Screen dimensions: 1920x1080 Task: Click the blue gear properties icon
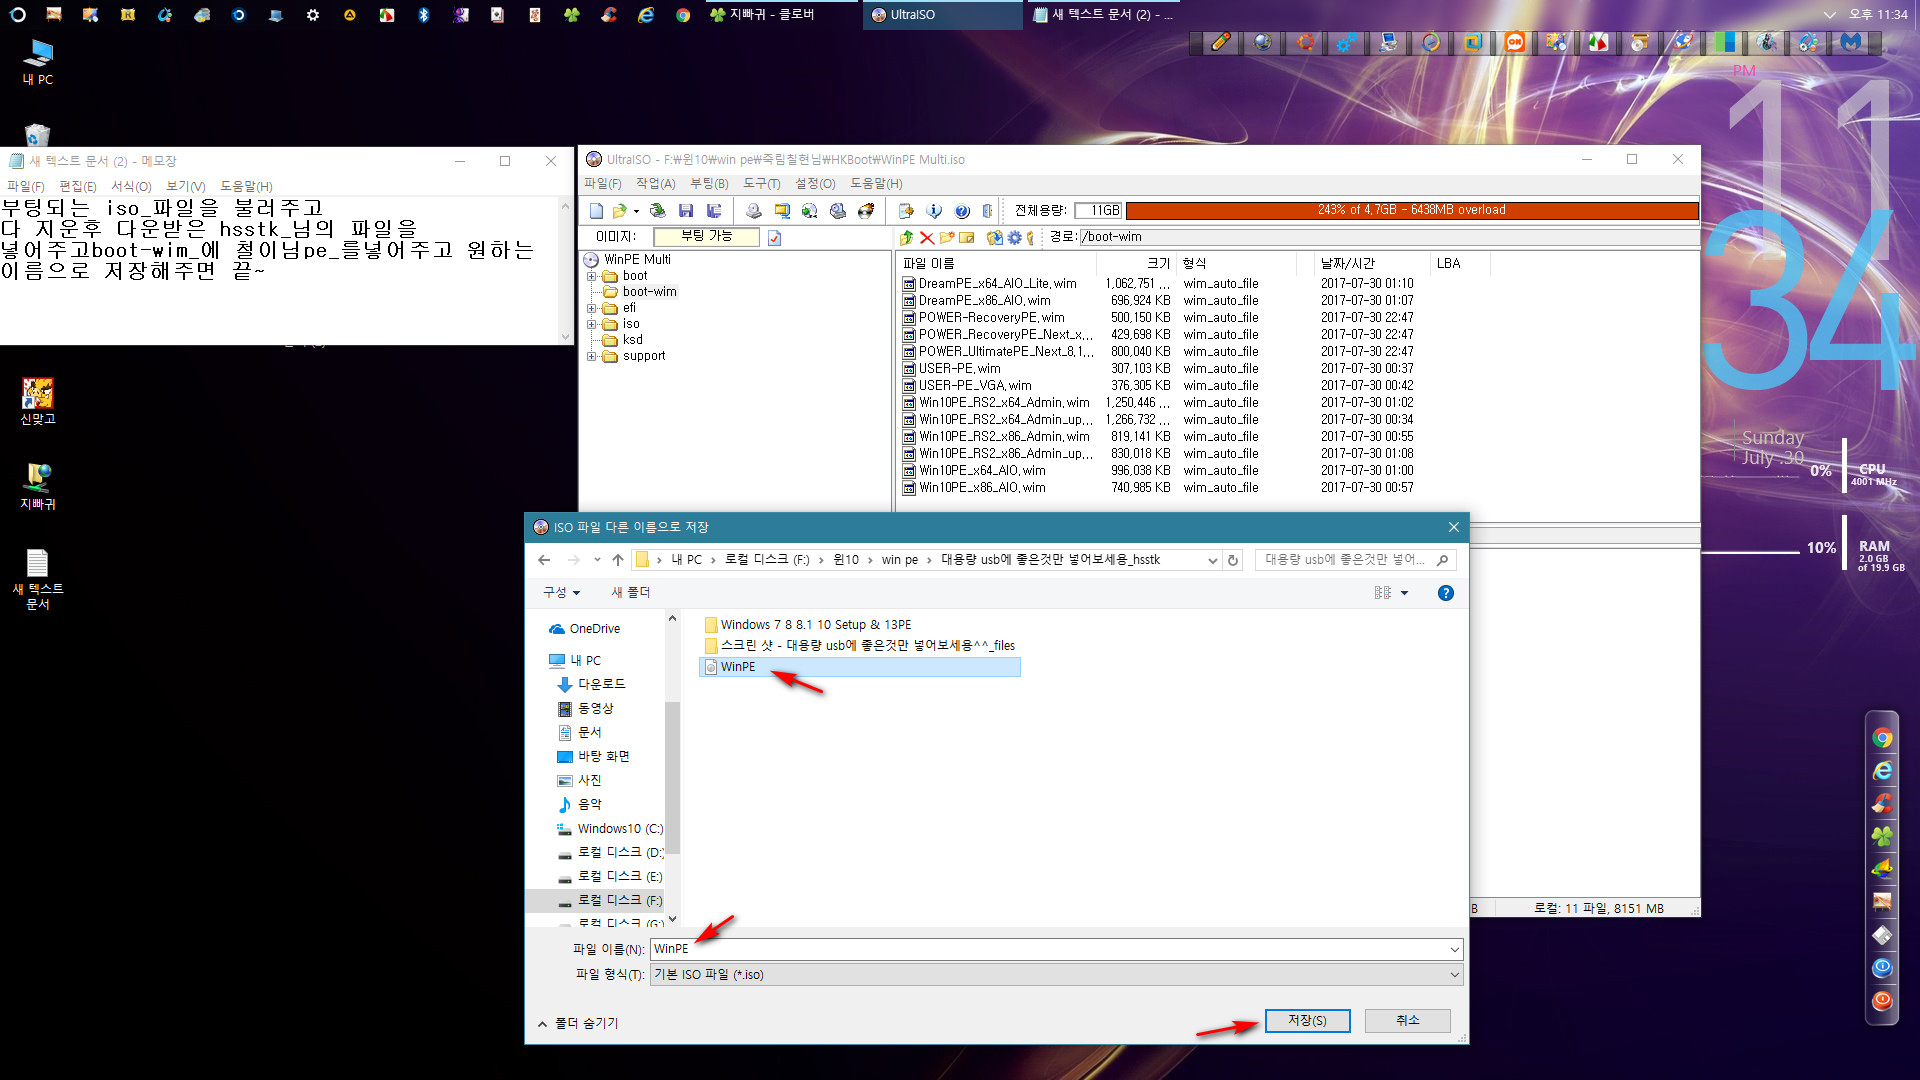point(1014,237)
